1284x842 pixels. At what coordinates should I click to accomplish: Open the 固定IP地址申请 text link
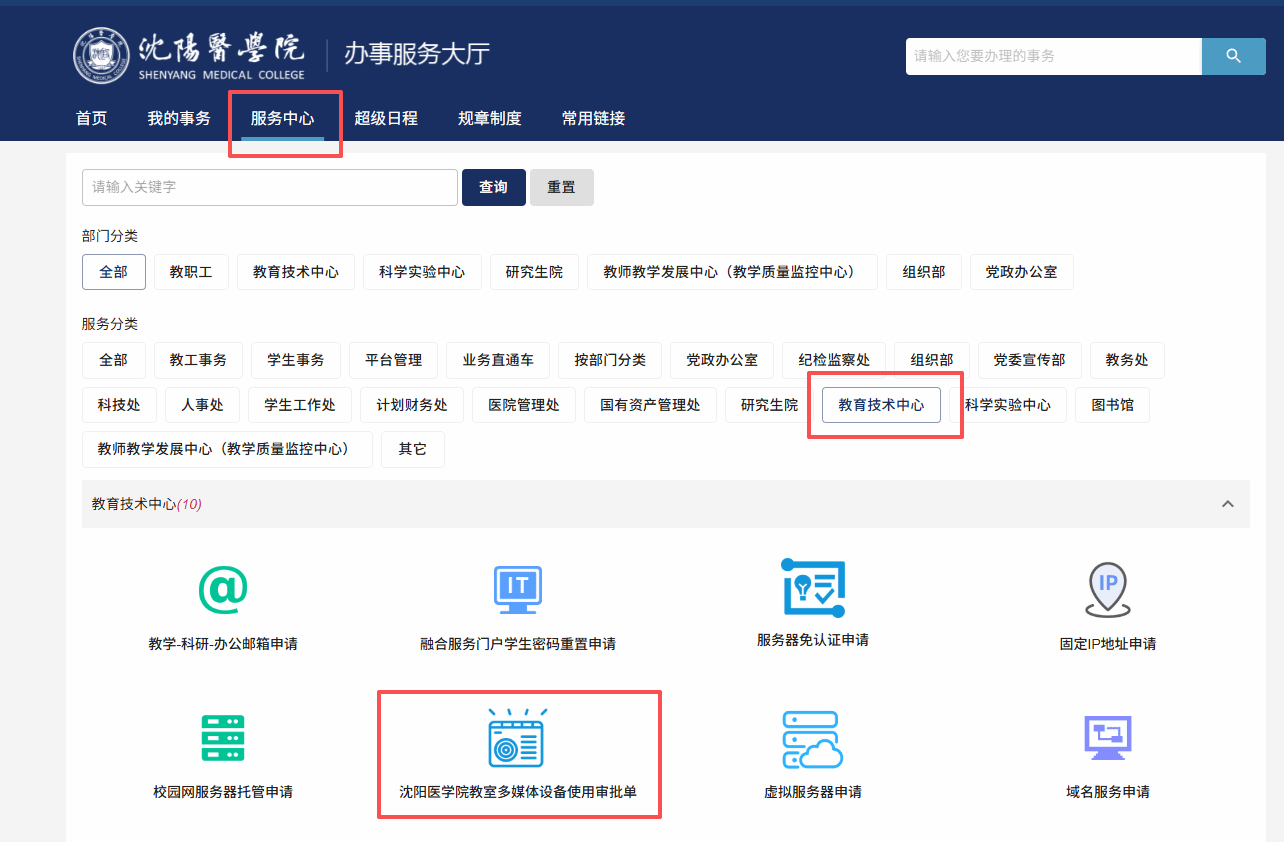[1108, 644]
